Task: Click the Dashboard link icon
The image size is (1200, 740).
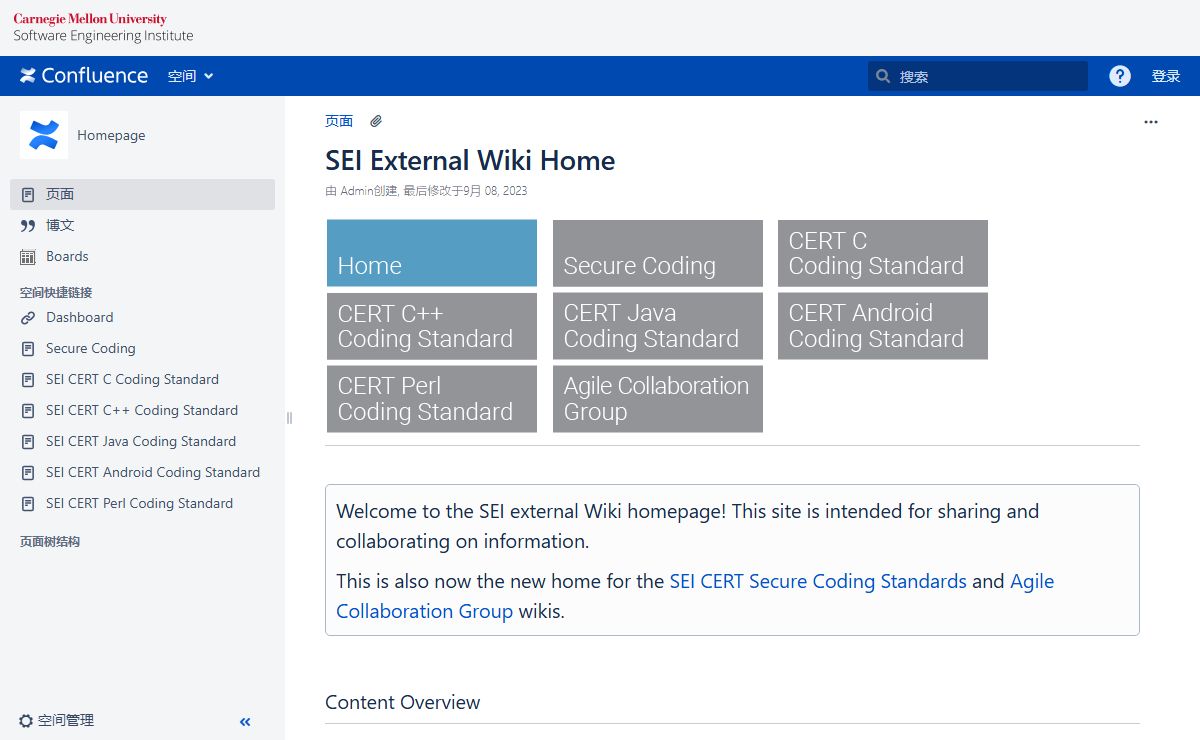Action: [x=28, y=318]
